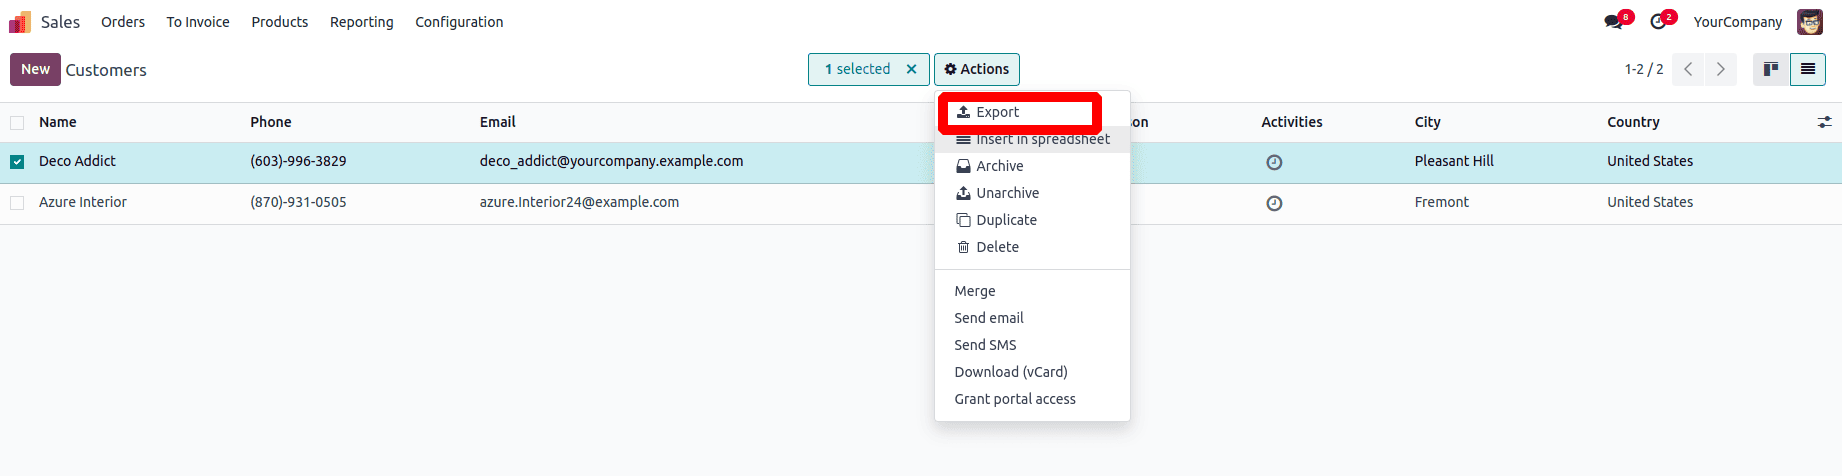Image resolution: width=1842 pixels, height=476 pixels.
Task: Choose Send email action
Action: tap(1032, 318)
